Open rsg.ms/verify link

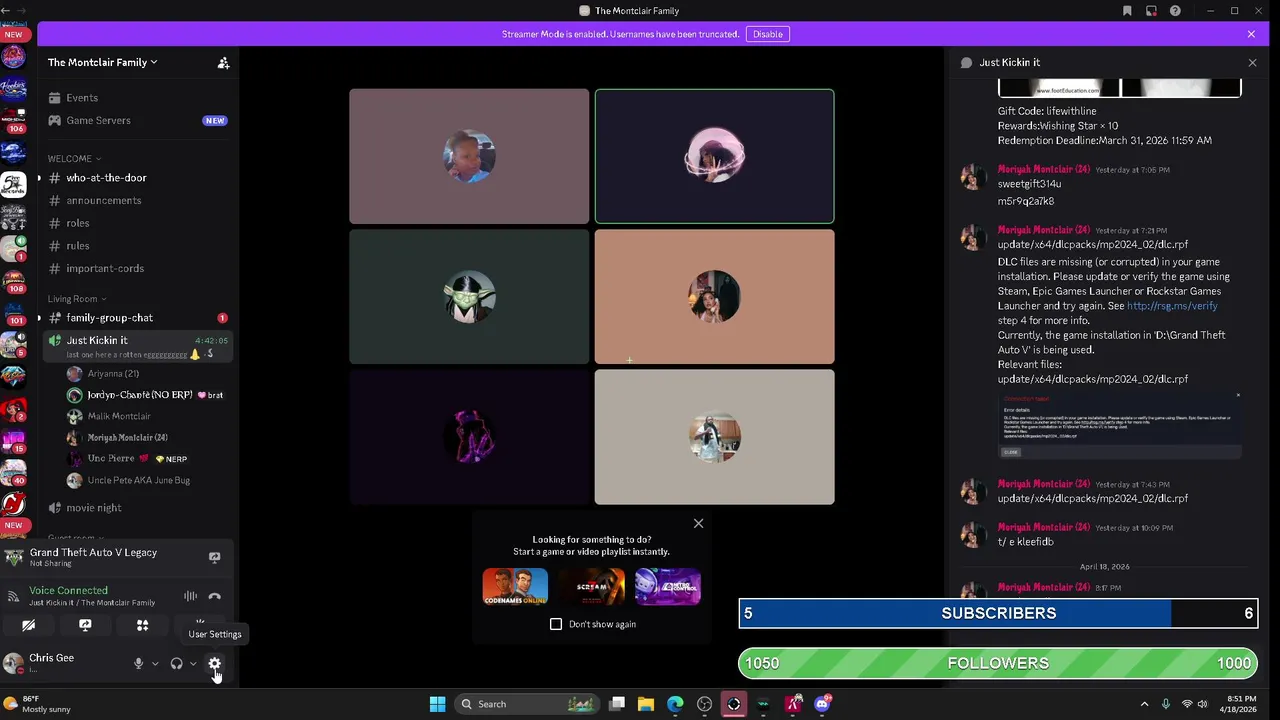click(x=1172, y=306)
